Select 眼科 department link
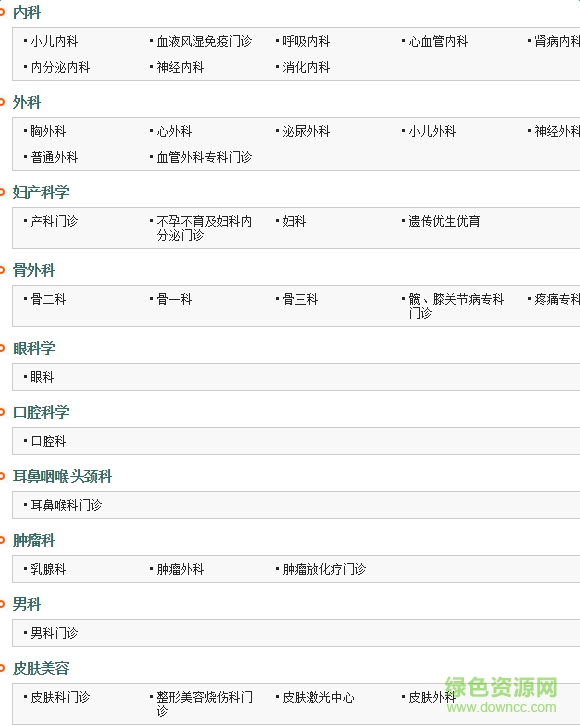Screen dimensions: 580x726 point(42,377)
